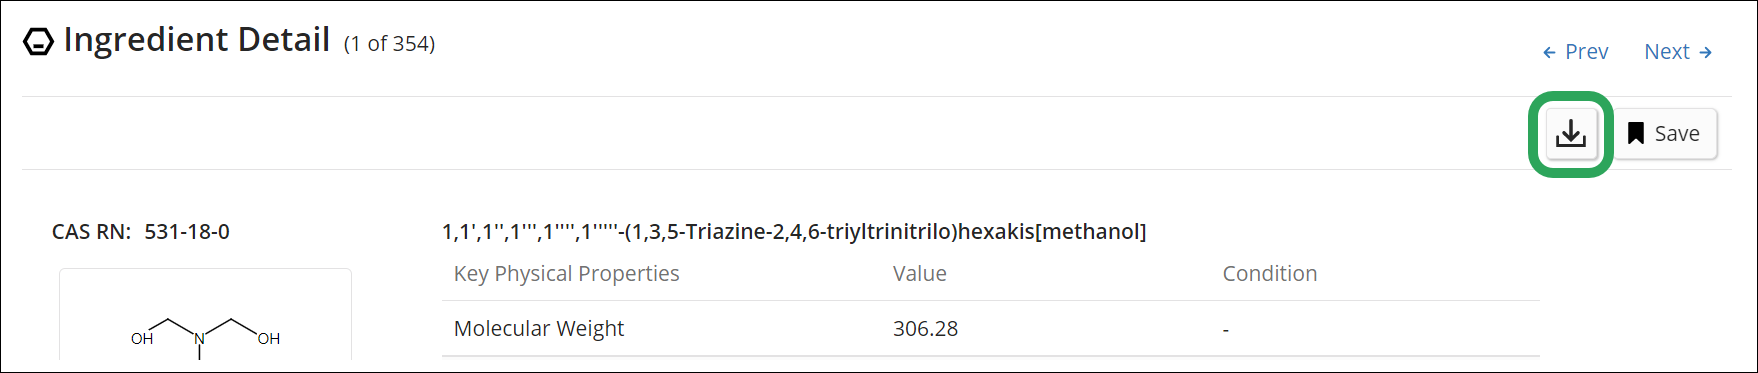Click the Triazine hexakis[methanol] chemical name
The image size is (1758, 373).
point(794,232)
